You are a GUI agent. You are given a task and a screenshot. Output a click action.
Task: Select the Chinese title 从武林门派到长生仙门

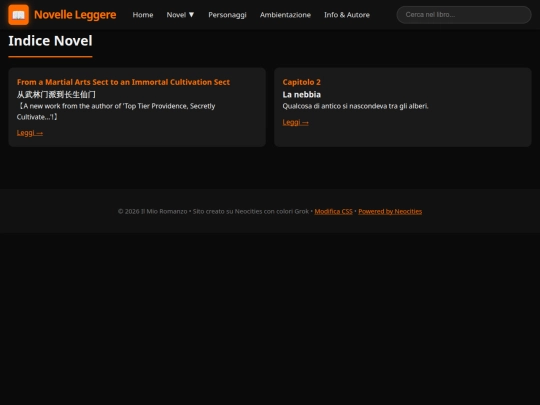click(56, 94)
